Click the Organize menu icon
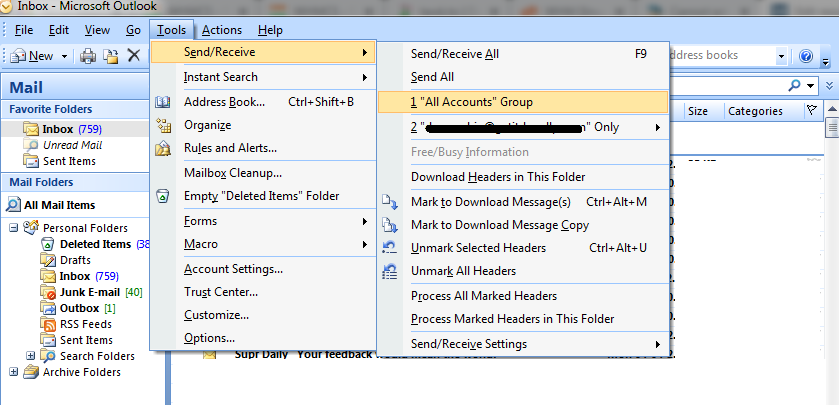This screenshot has width=839, height=405. point(163,125)
